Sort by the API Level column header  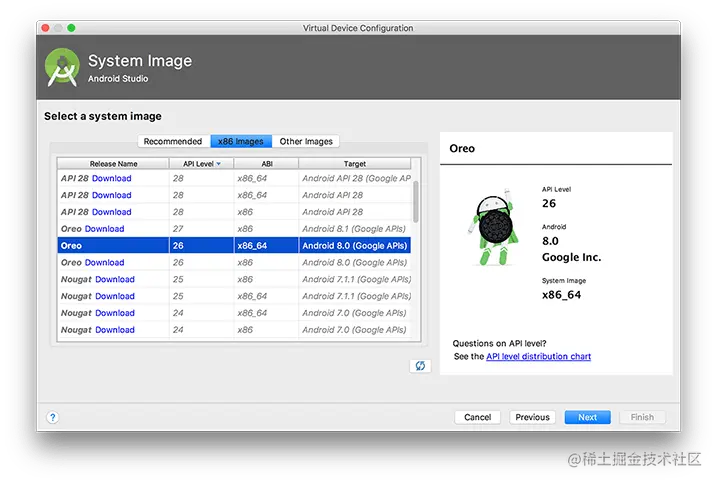click(201, 164)
